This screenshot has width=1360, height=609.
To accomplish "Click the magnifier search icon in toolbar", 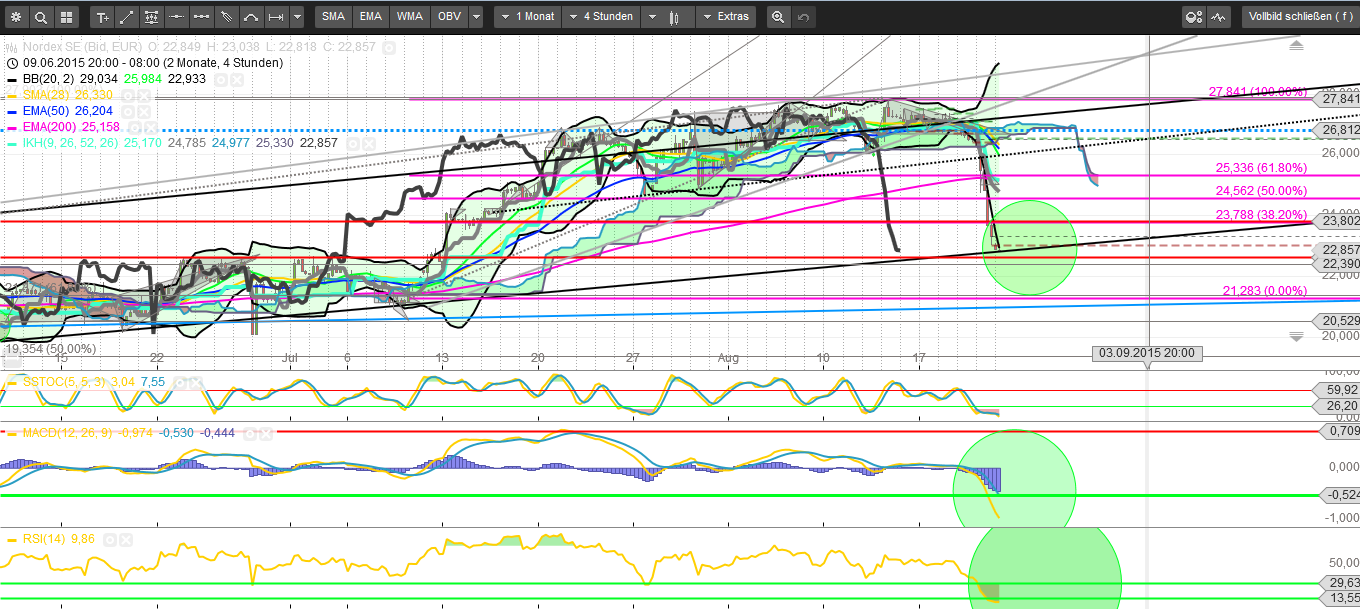I will point(41,17).
